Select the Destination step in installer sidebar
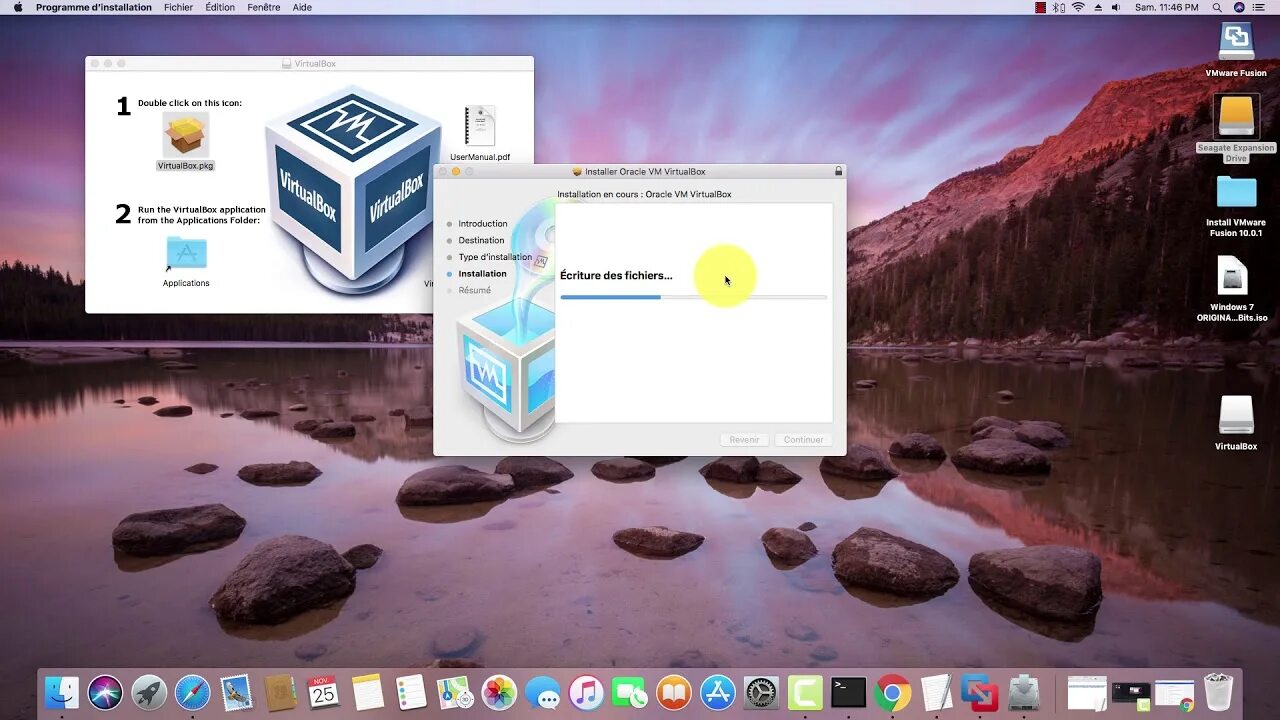Image resolution: width=1280 pixels, height=720 pixels. pyautogui.click(x=481, y=240)
